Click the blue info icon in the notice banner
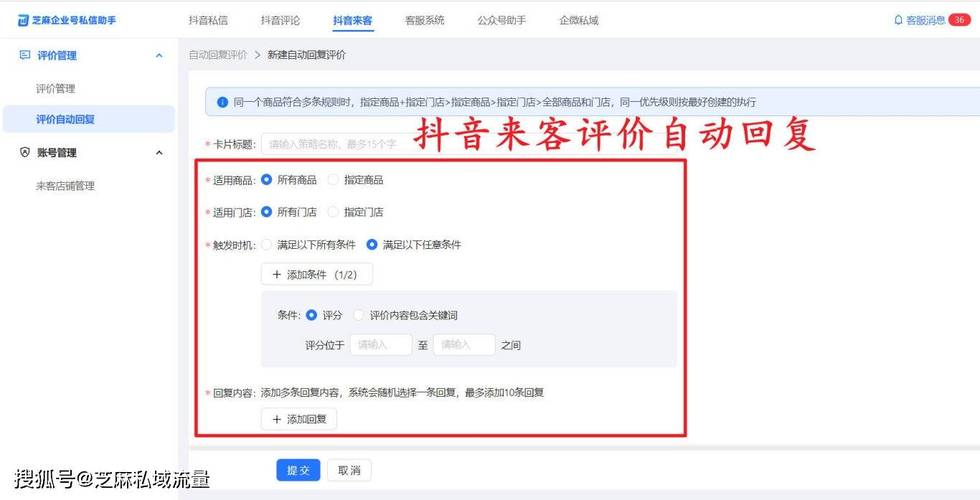The image size is (980, 500). (222, 102)
